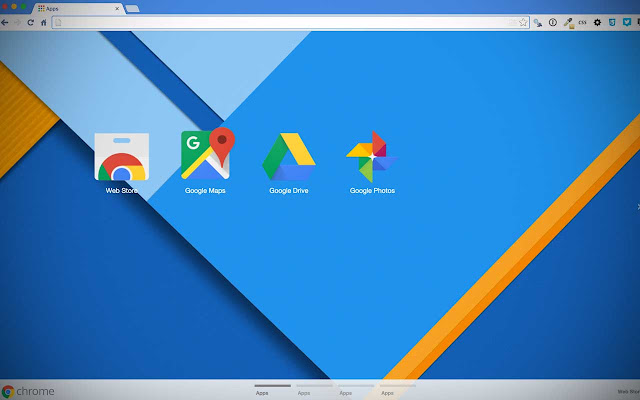Screen dimensions: 640x400
Task: Go to the next apps page arrow
Action: click(638, 207)
